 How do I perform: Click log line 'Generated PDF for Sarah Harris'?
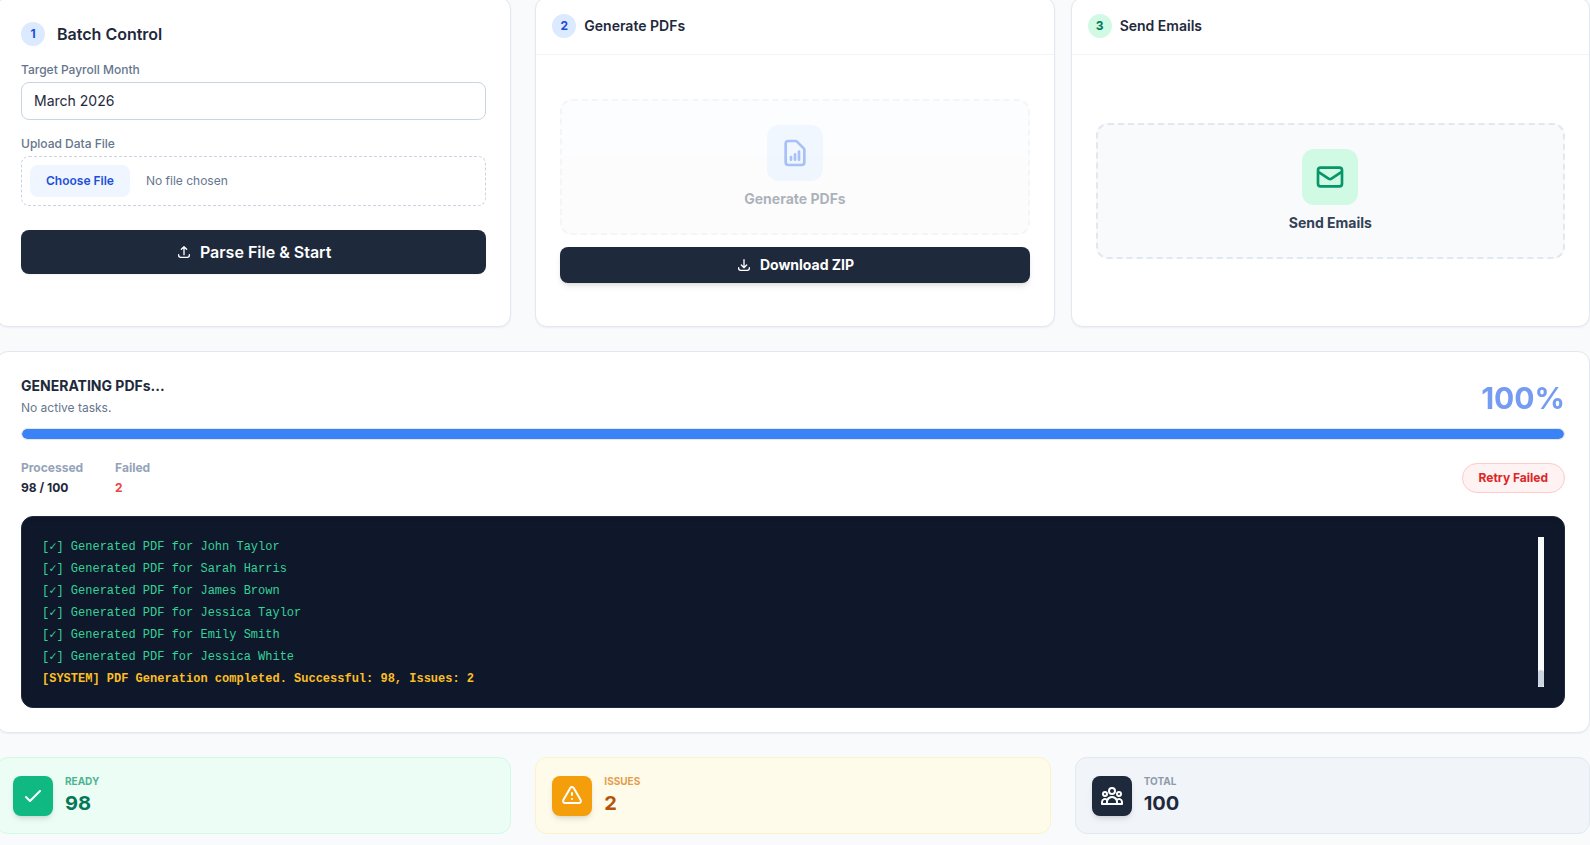(165, 568)
